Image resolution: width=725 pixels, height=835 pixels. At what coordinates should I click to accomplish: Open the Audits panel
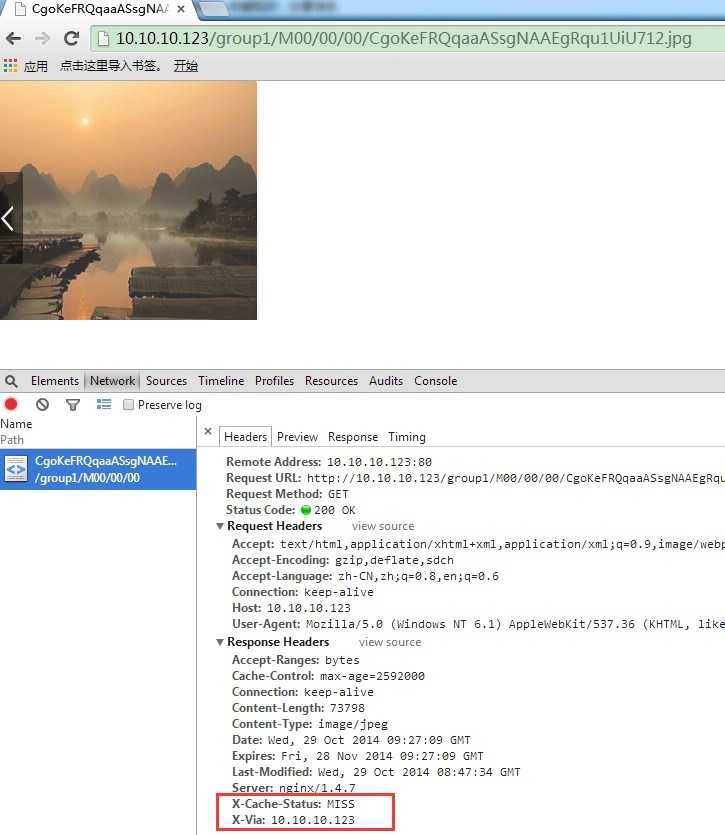coord(386,381)
